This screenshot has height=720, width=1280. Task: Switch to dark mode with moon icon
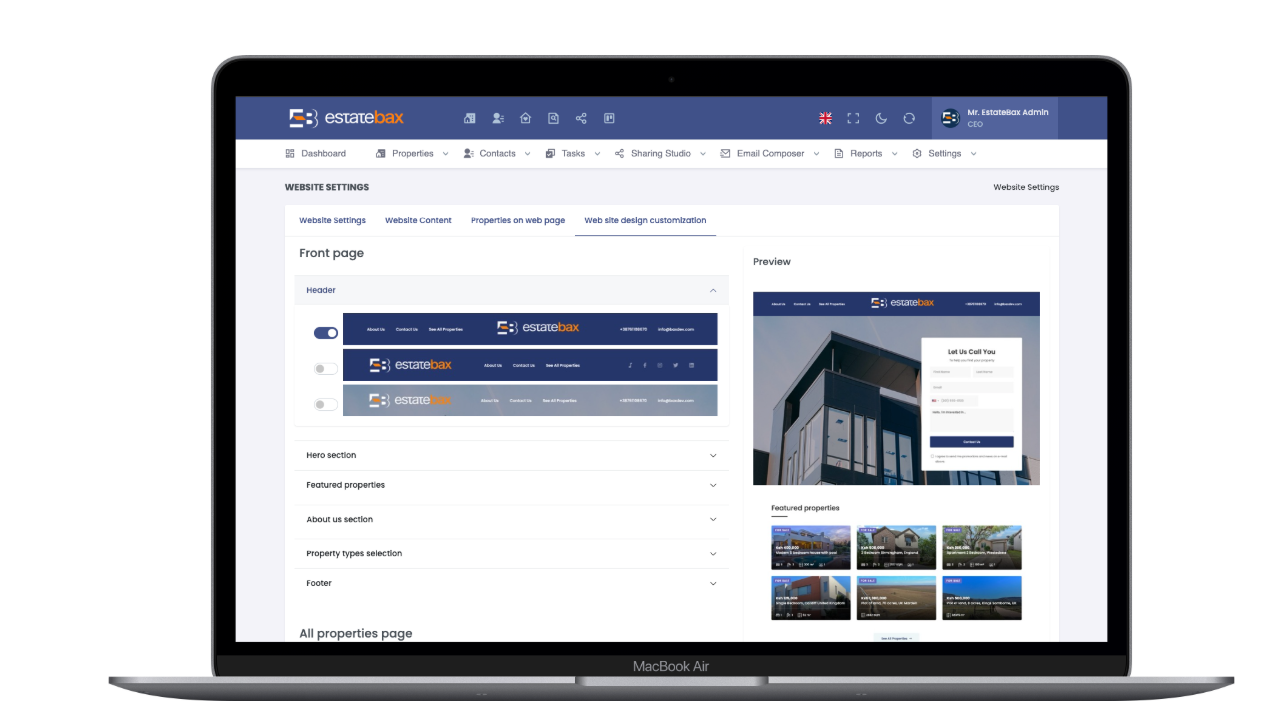(x=881, y=118)
